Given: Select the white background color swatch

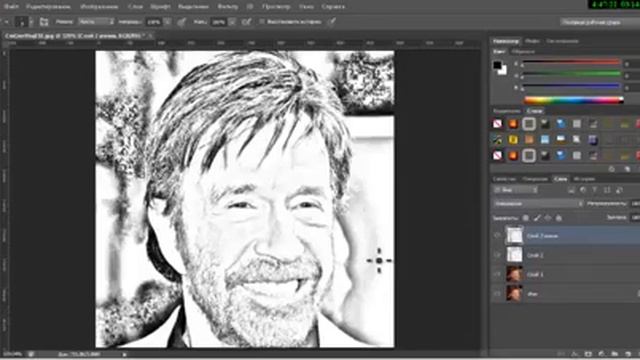Looking at the screenshot, I should (x=504, y=72).
